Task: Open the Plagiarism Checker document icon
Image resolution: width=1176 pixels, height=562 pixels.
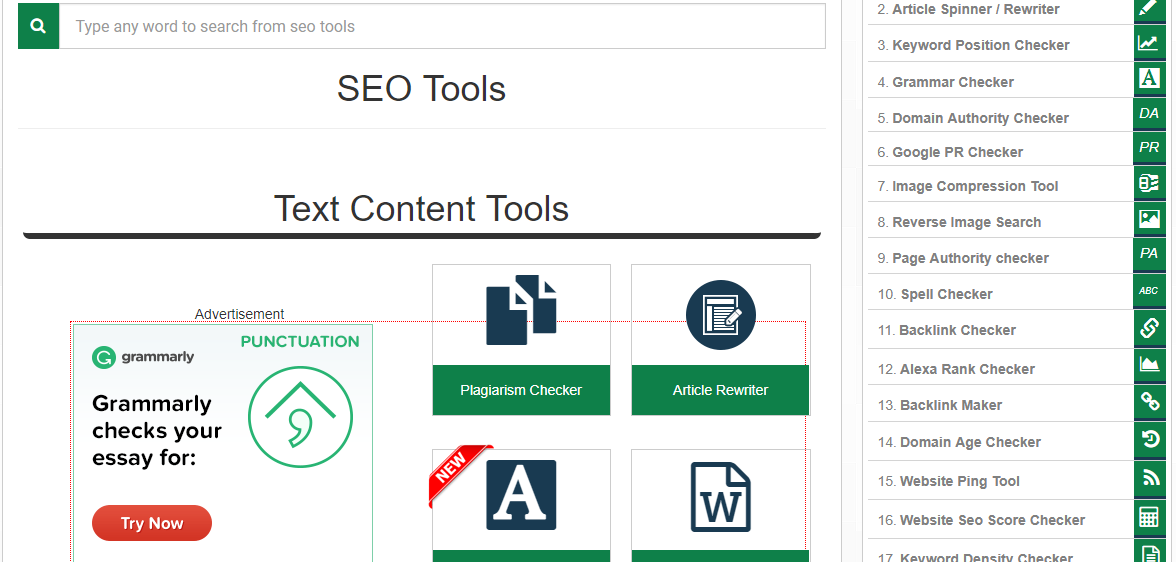Action: (x=521, y=311)
